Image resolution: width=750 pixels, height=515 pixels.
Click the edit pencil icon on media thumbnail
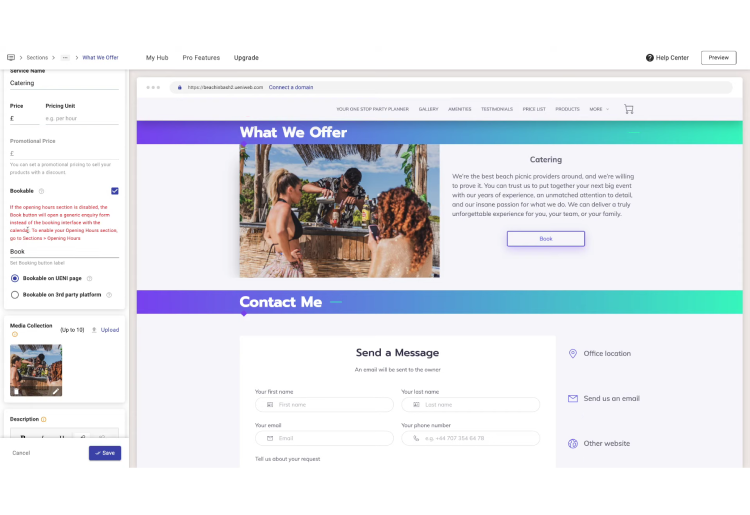55,391
